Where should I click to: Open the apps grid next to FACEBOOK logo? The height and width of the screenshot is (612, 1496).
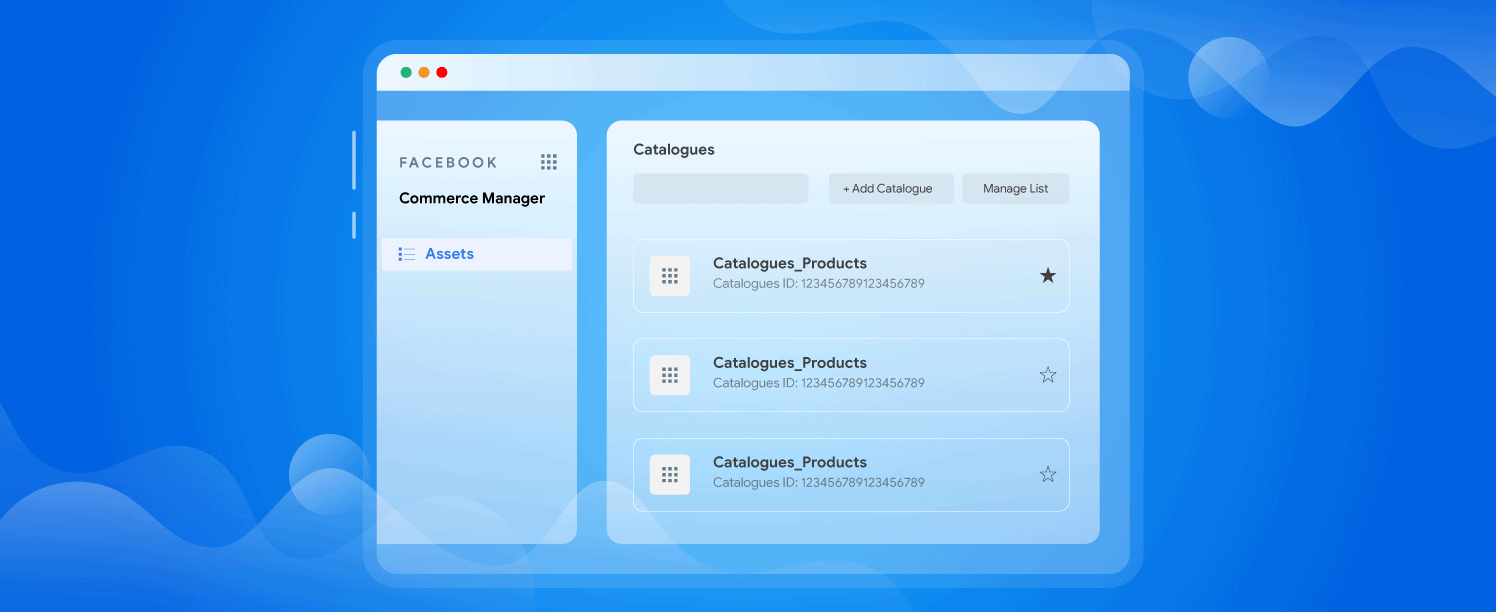point(548,161)
